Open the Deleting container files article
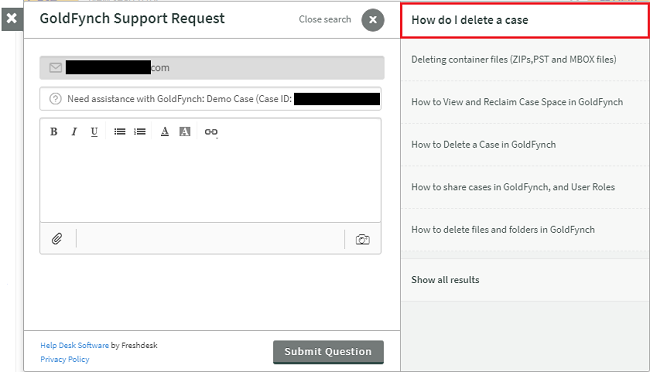 coord(525,60)
